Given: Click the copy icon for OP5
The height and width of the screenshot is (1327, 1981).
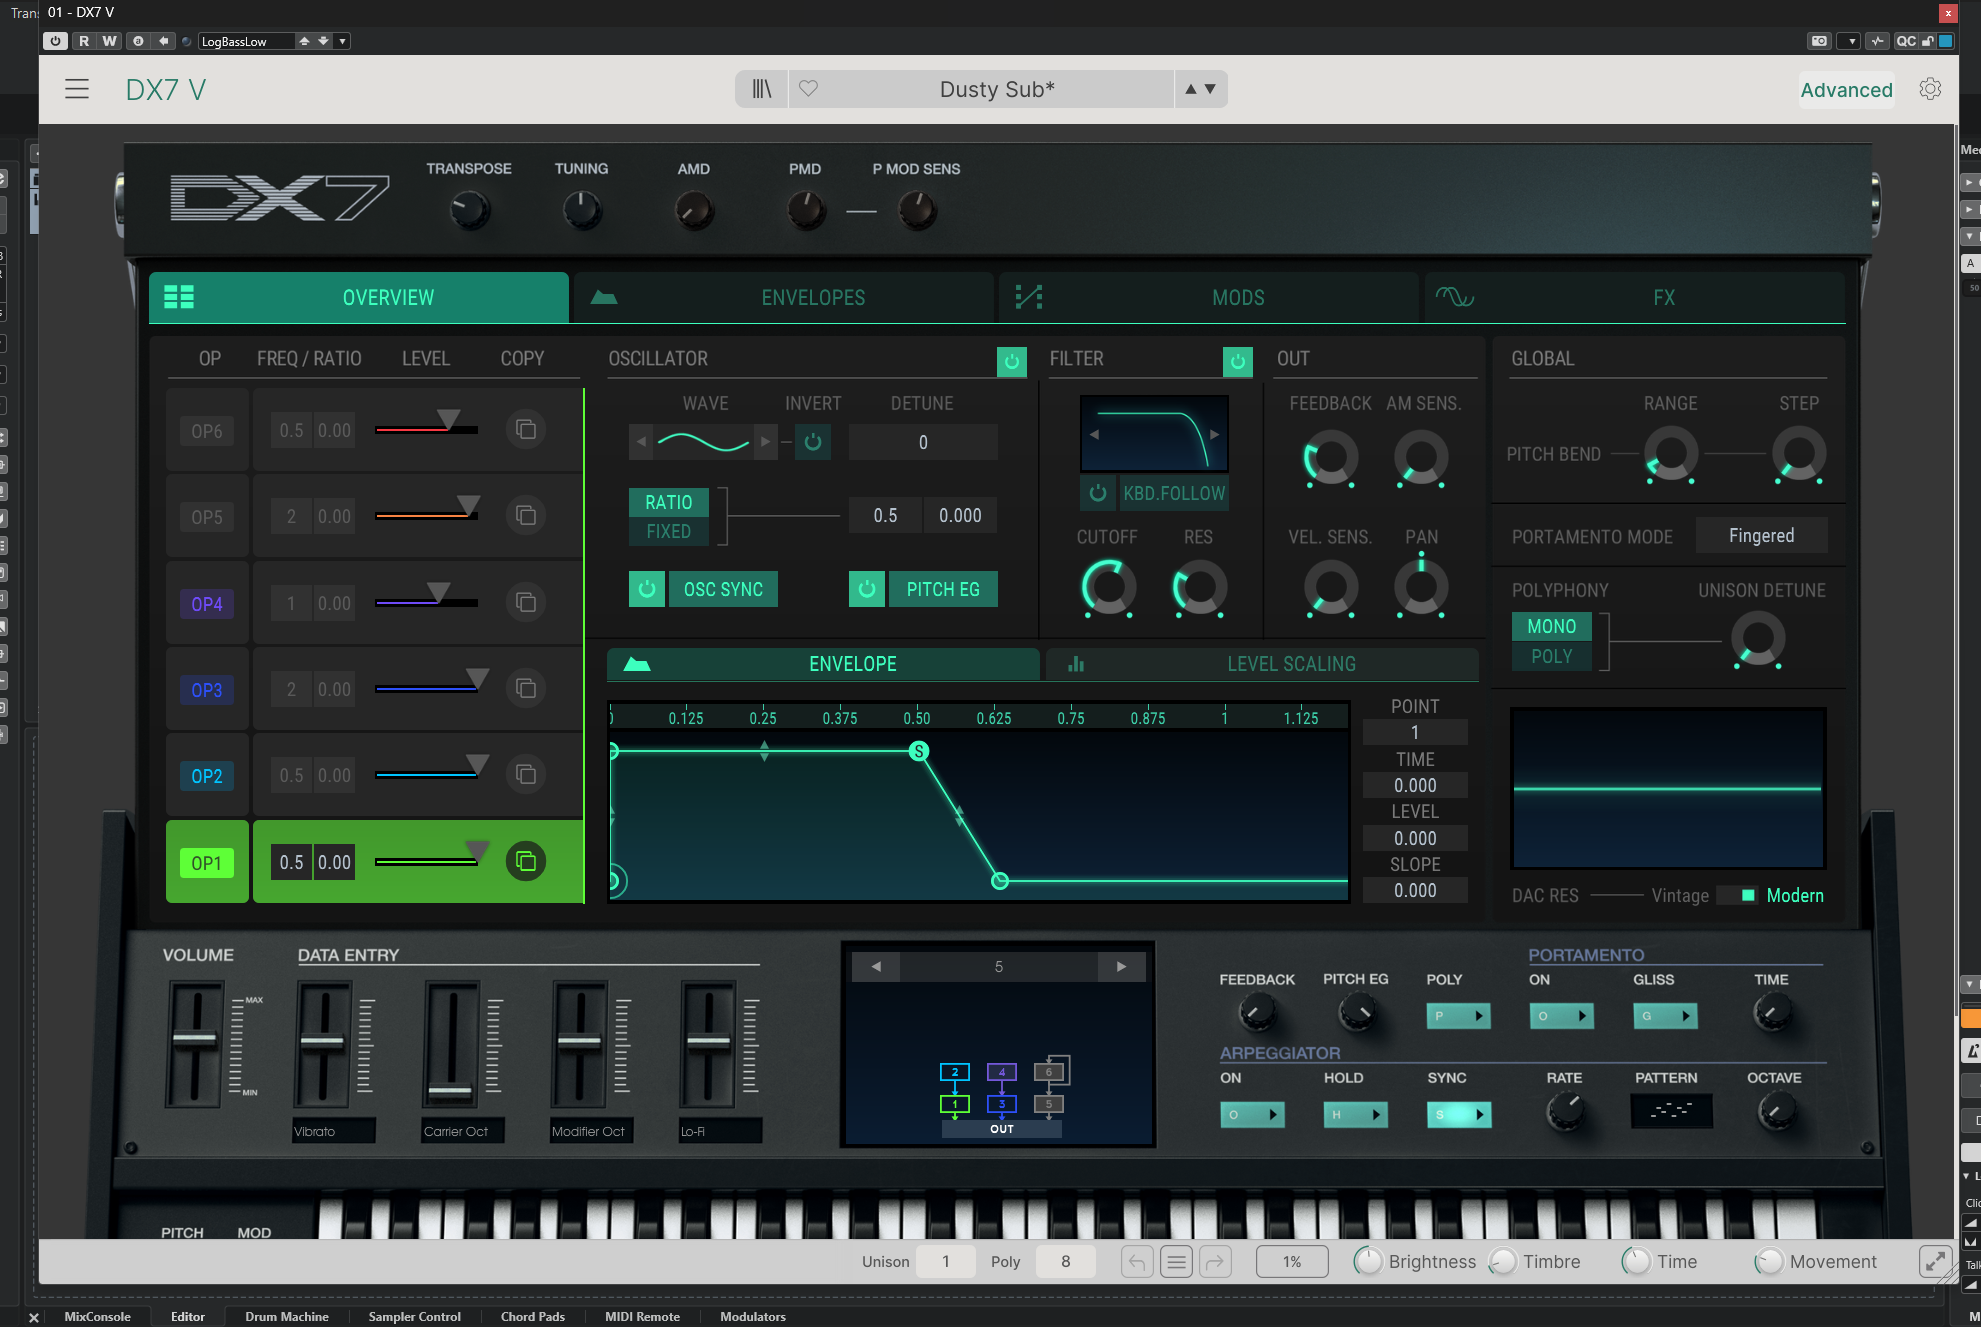Looking at the screenshot, I should tap(526, 516).
